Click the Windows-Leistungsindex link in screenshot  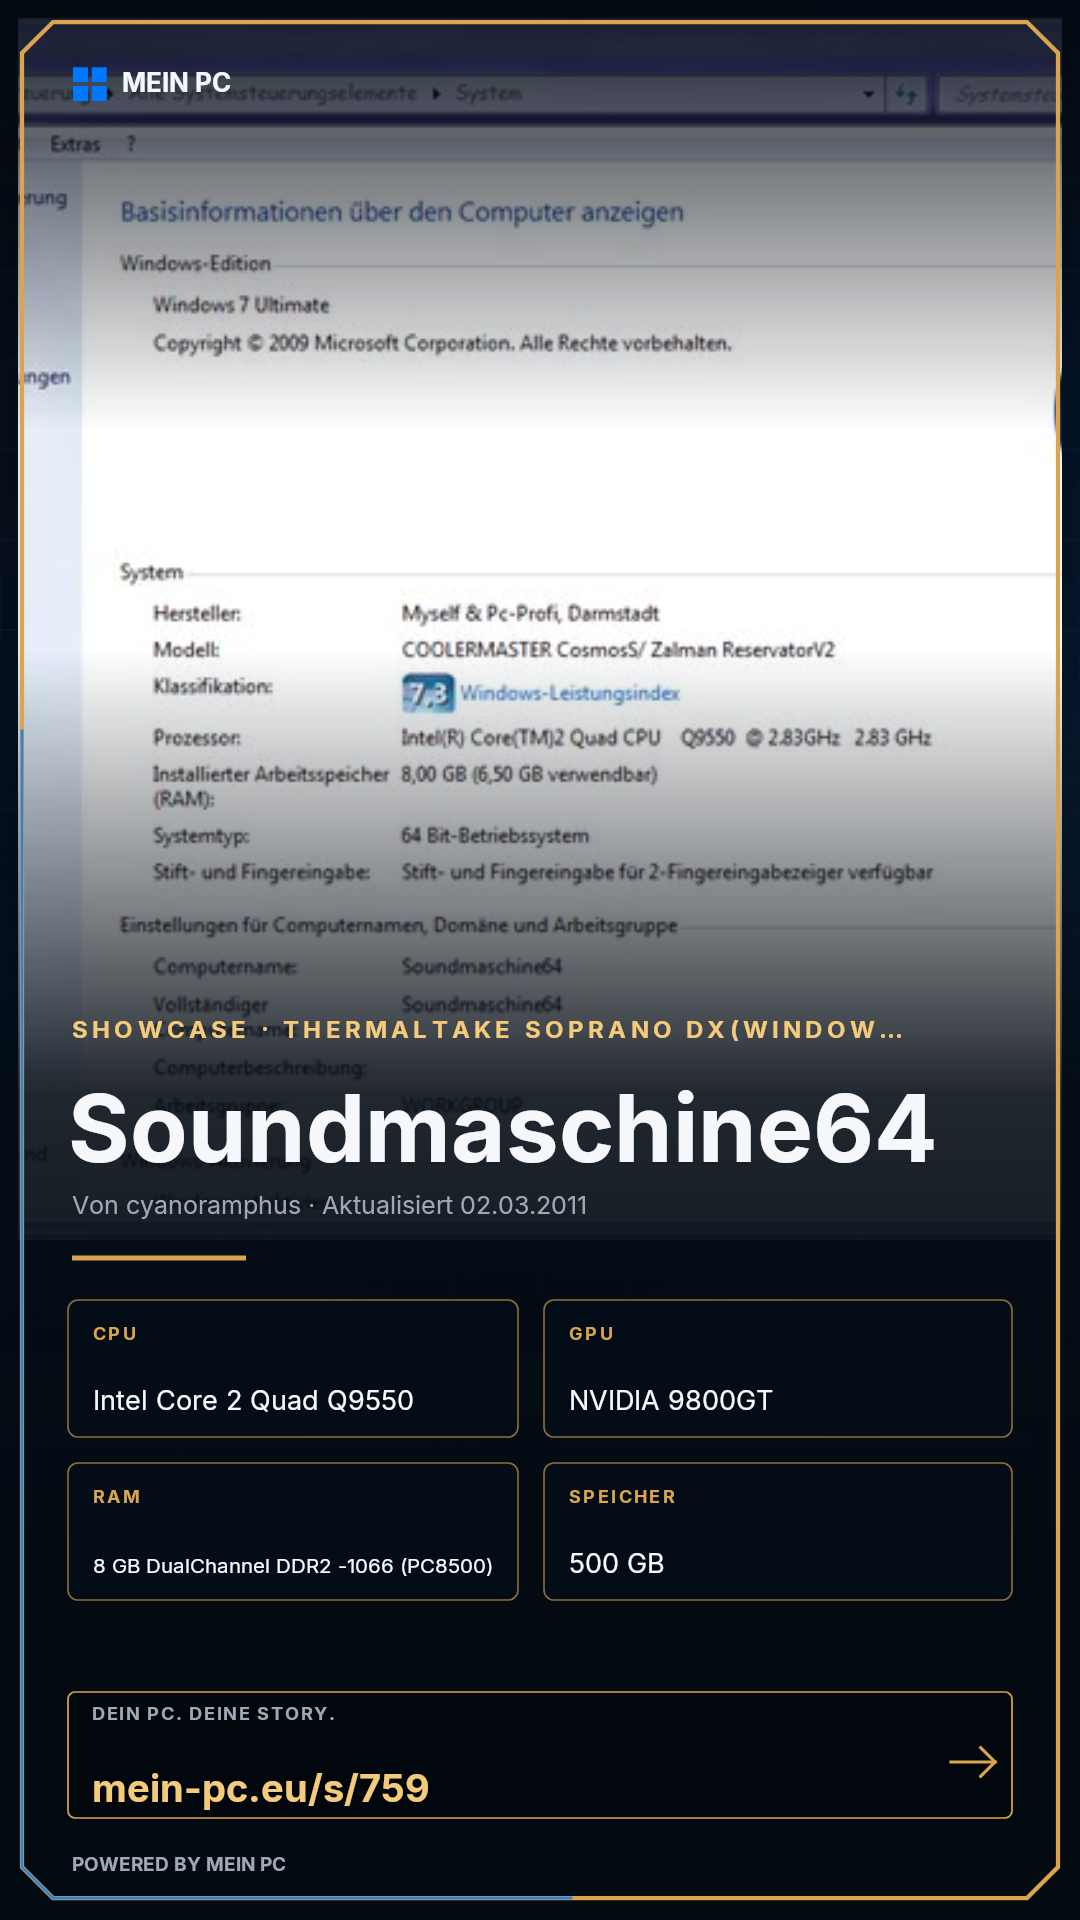coord(570,693)
